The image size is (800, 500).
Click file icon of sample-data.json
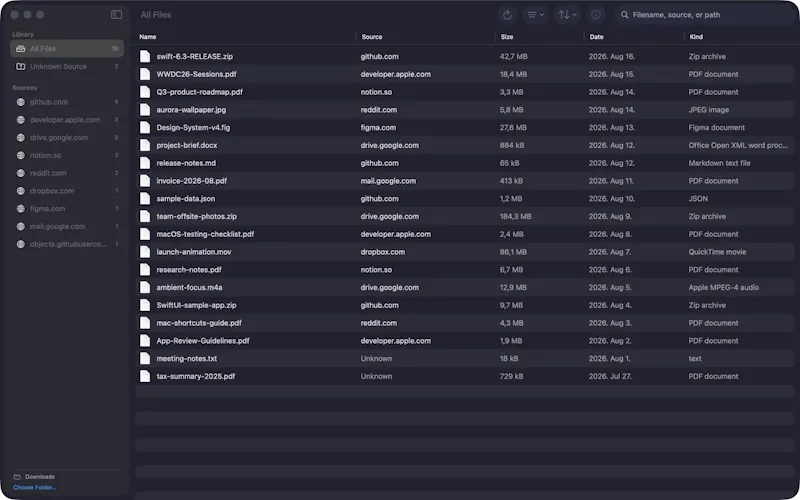coord(145,198)
